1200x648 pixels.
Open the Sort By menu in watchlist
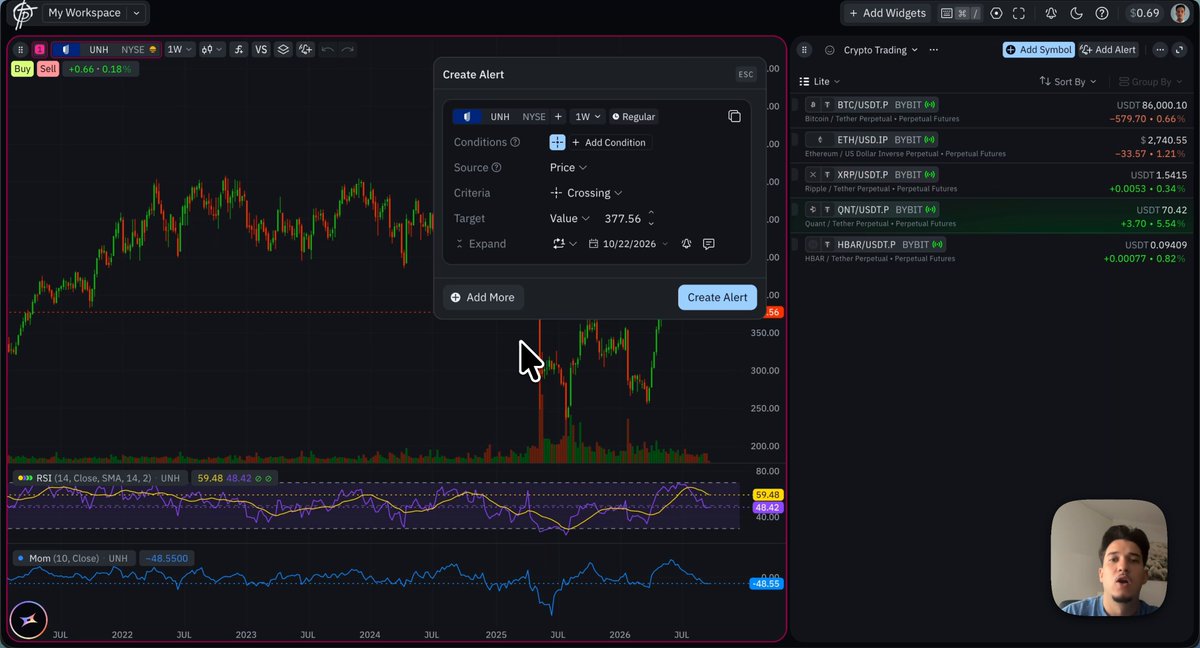coord(1068,81)
